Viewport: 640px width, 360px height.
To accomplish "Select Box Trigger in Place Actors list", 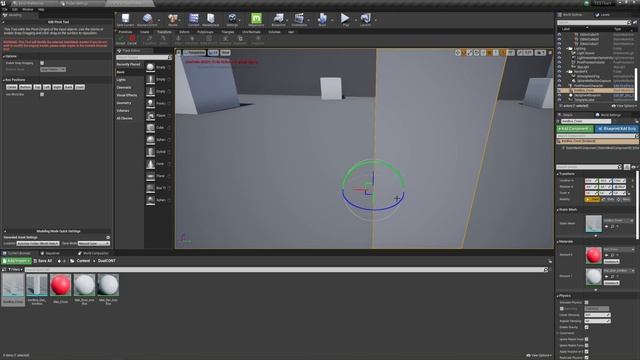I will coord(158,188).
